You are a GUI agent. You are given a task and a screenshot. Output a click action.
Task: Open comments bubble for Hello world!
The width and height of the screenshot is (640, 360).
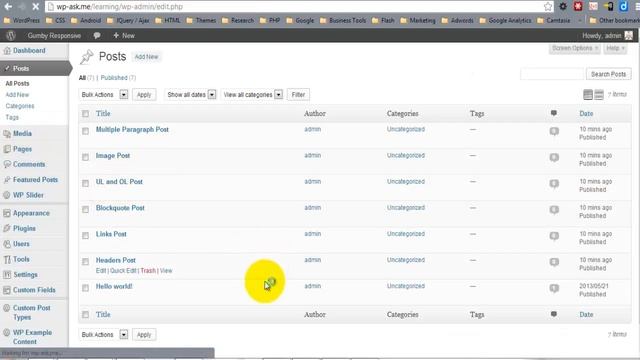point(554,288)
